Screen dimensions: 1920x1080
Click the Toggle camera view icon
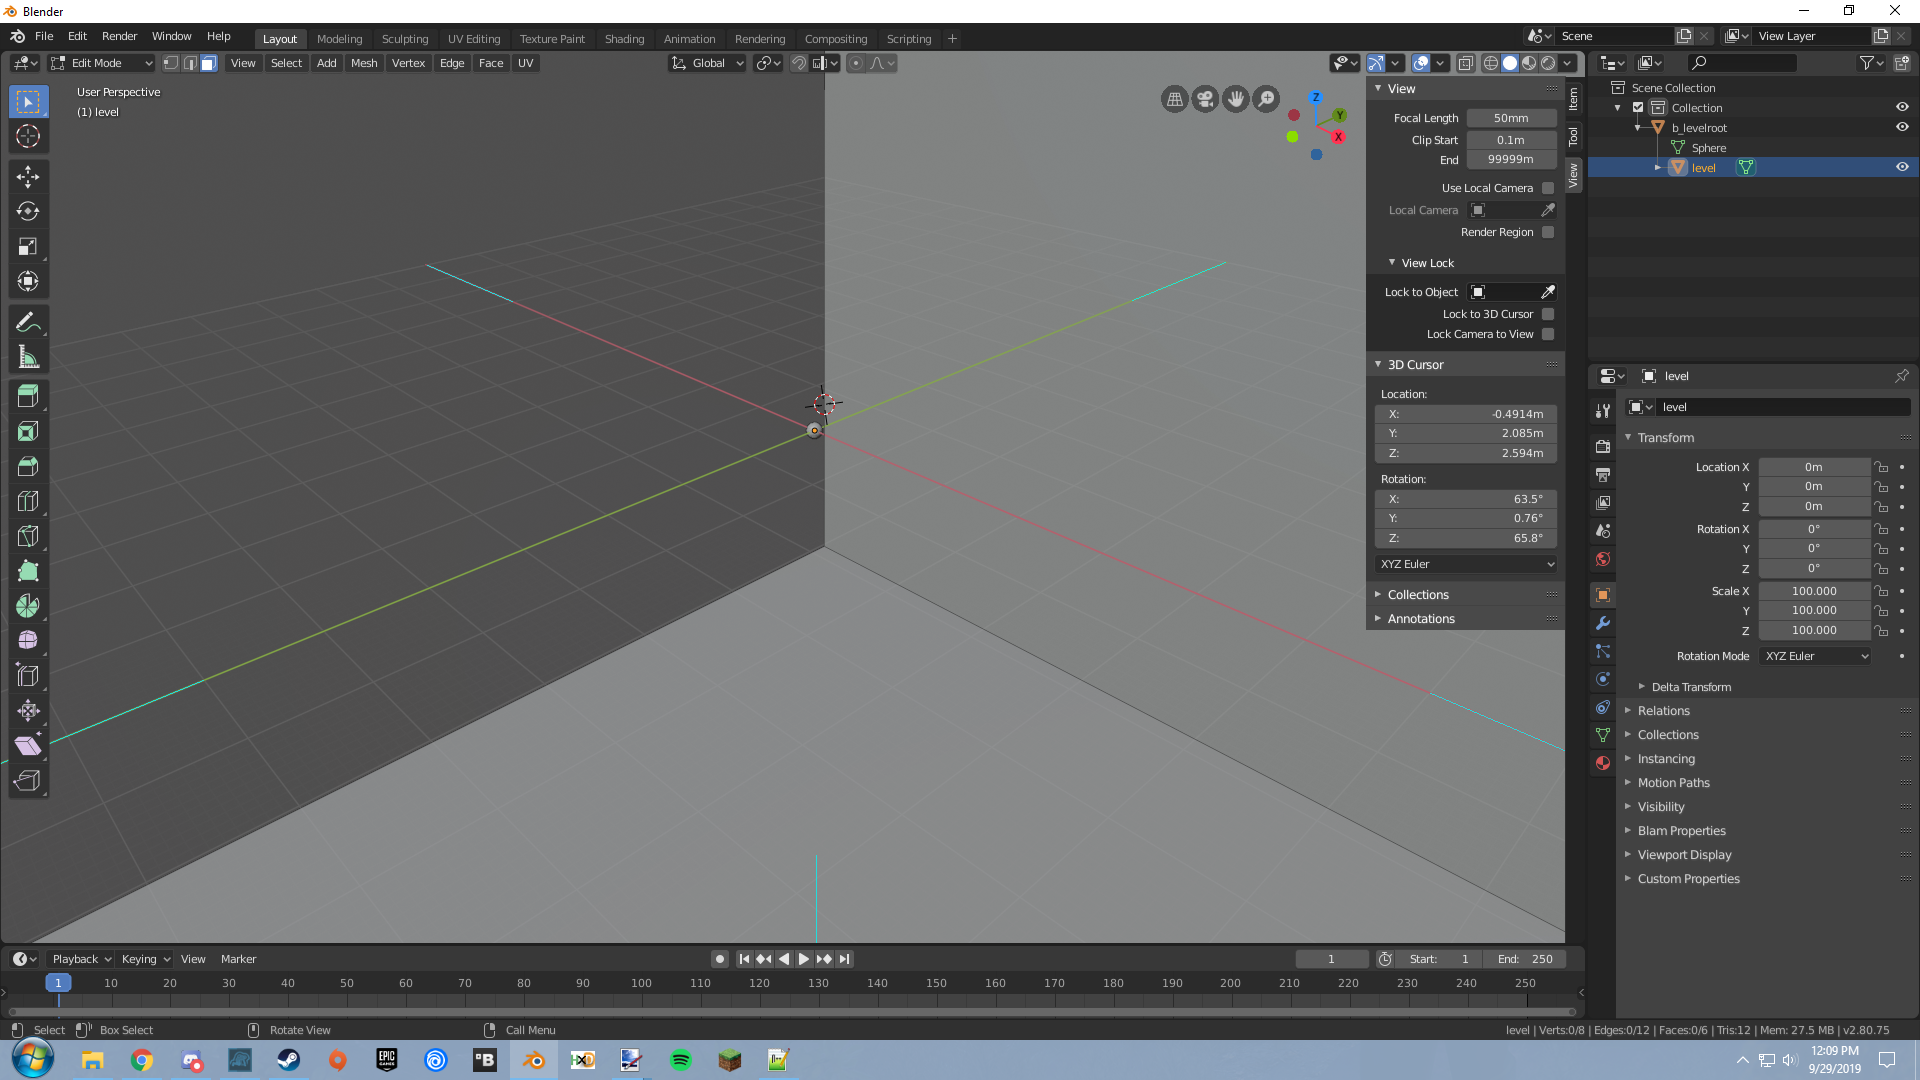(1205, 99)
